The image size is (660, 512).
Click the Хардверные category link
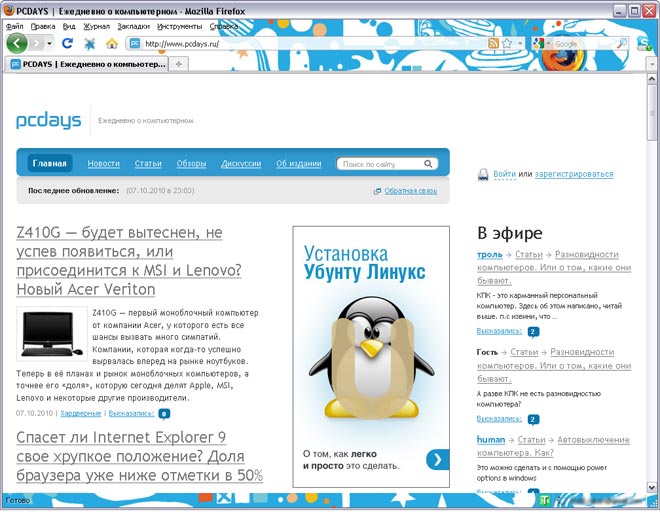click(81, 413)
